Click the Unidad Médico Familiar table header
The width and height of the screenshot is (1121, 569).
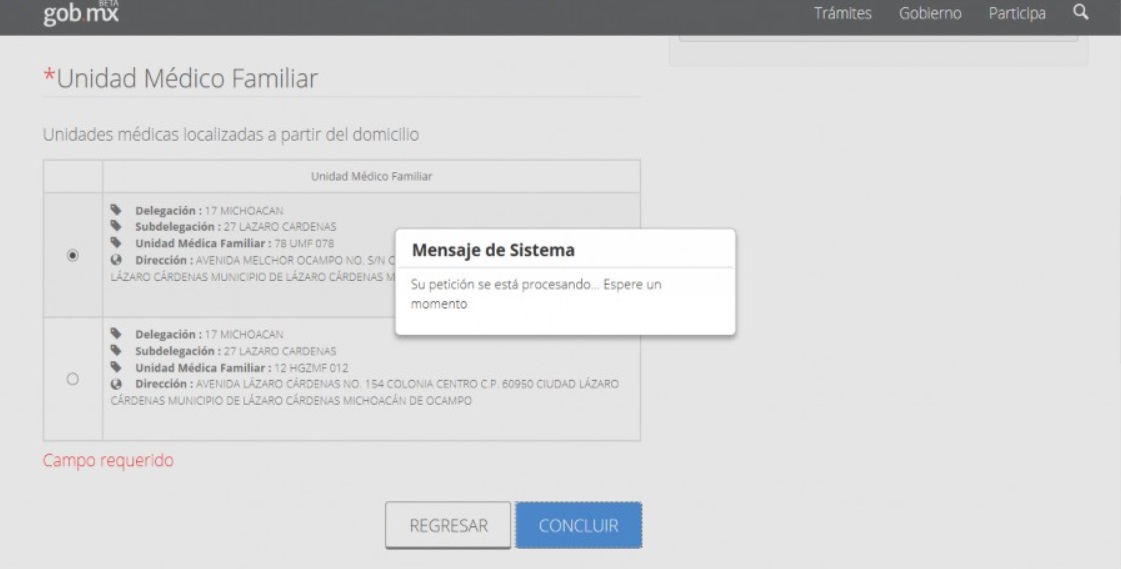[371, 176]
